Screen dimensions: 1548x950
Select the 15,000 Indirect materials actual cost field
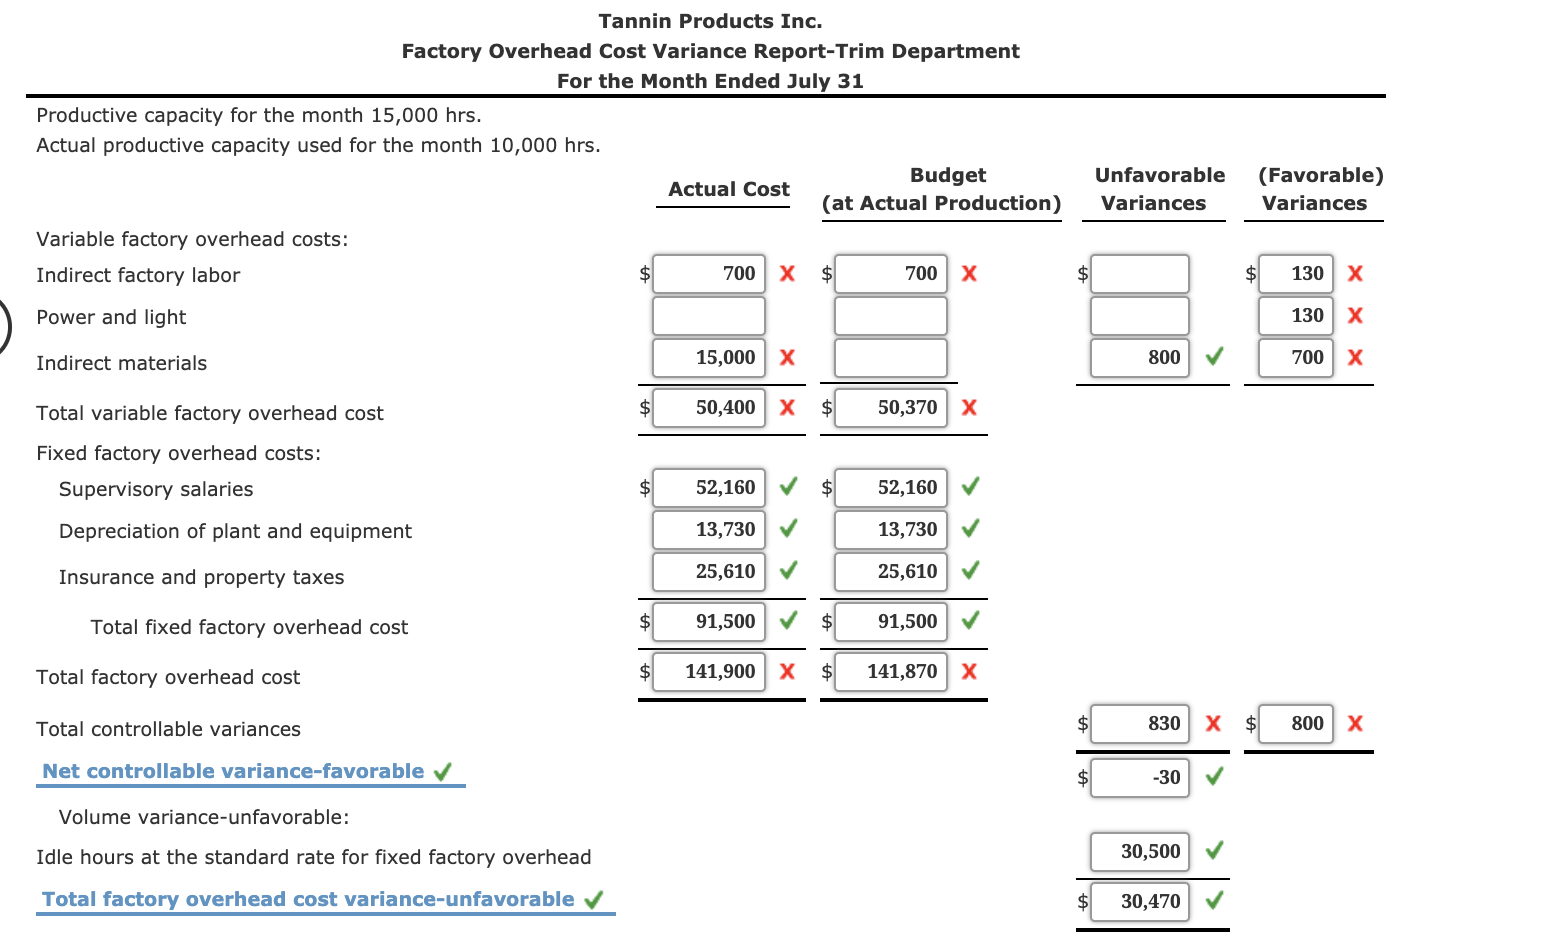point(708,357)
